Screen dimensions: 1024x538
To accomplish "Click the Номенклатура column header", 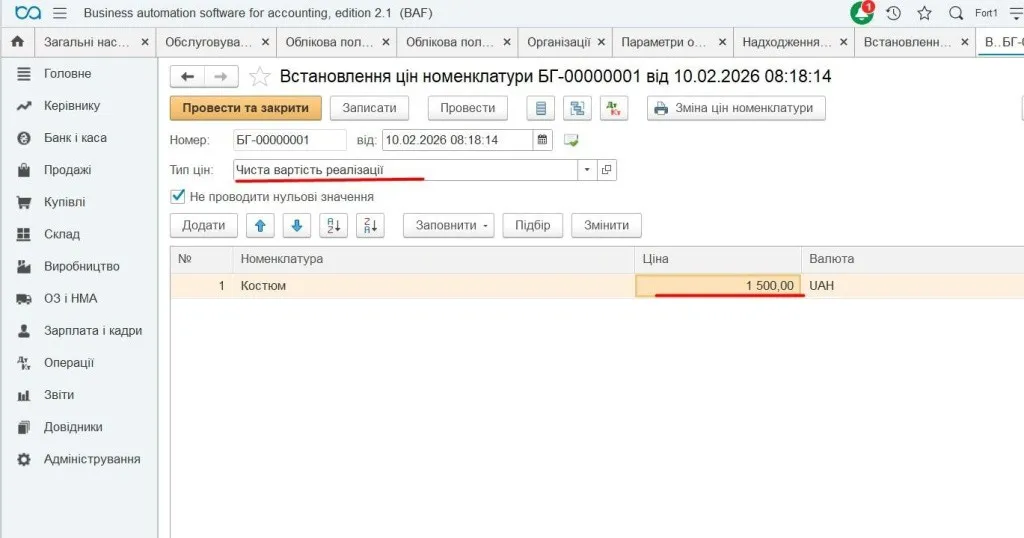I will (x=434, y=259).
